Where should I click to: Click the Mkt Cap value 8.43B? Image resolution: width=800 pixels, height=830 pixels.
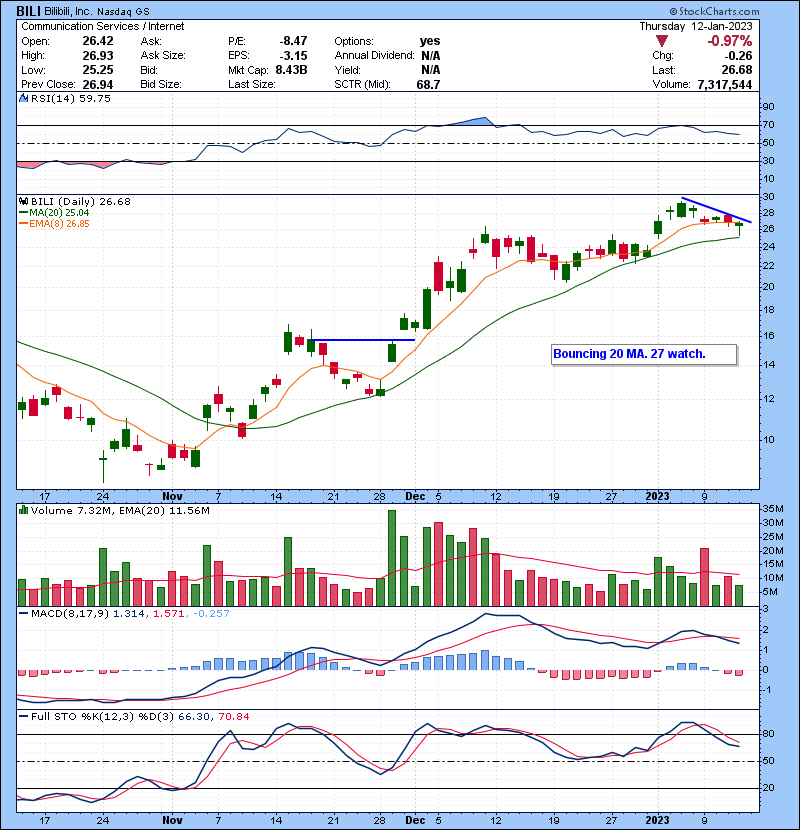coord(291,70)
